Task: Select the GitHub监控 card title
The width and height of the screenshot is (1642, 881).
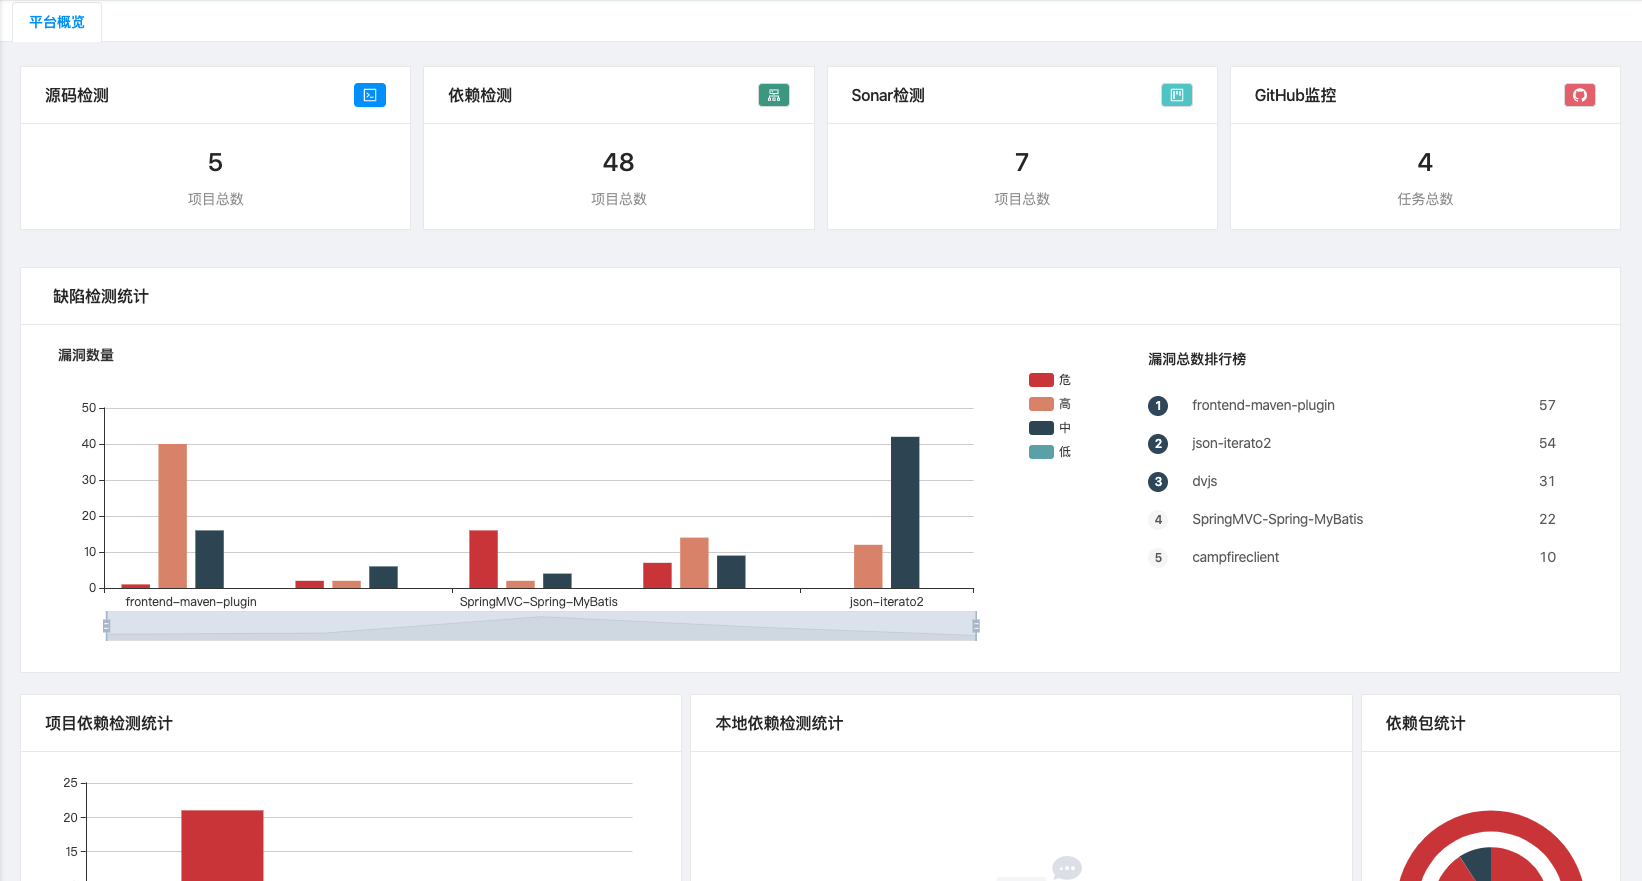Action: click(1295, 95)
